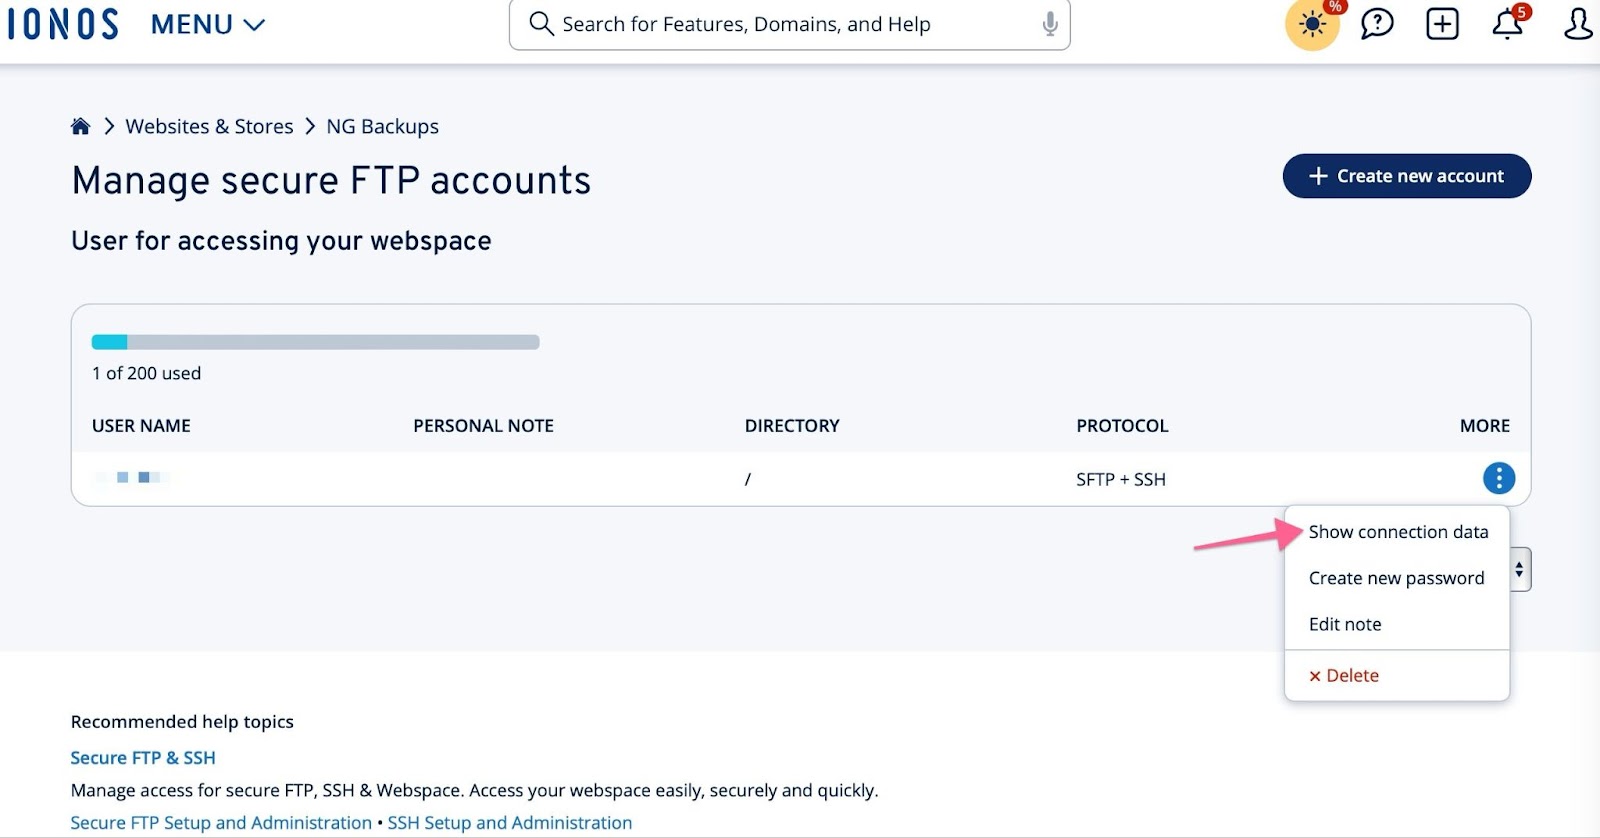The image size is (1600, 838).
Task: Select Edit note from menu
Action: click(x=1345, y=624)
